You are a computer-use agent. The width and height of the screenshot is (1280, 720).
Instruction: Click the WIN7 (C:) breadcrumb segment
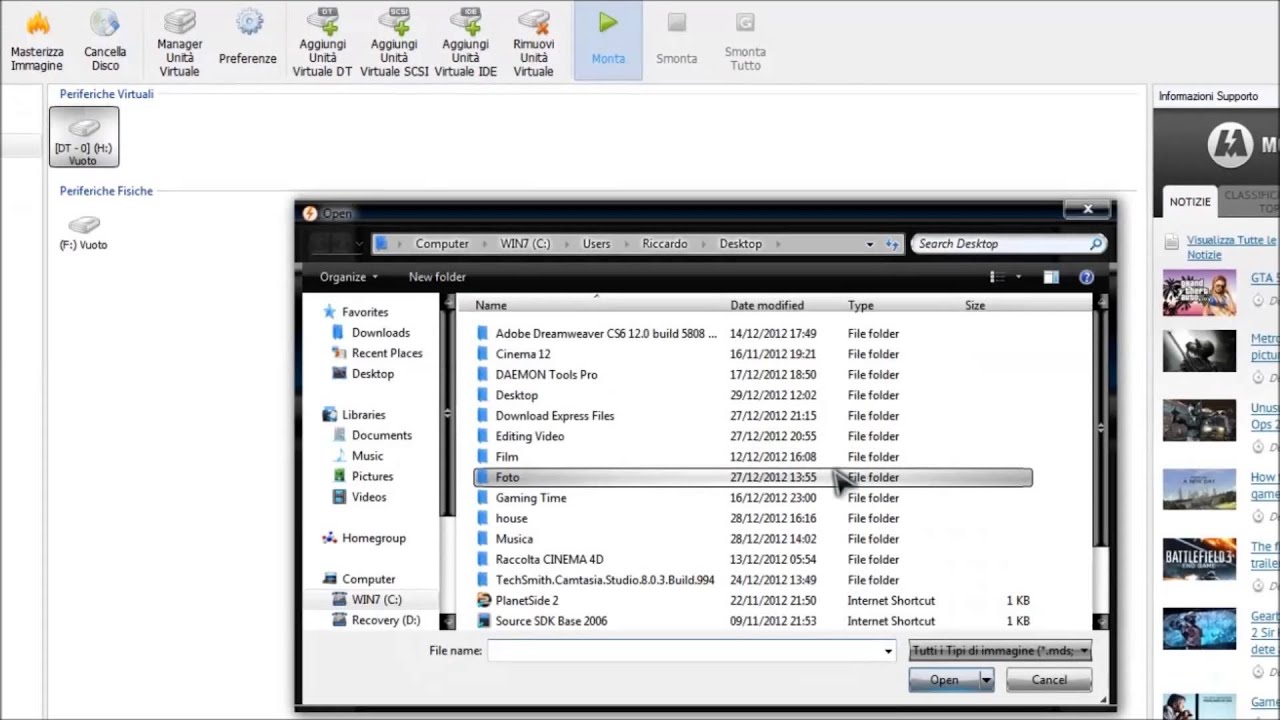tap(526, 244)
